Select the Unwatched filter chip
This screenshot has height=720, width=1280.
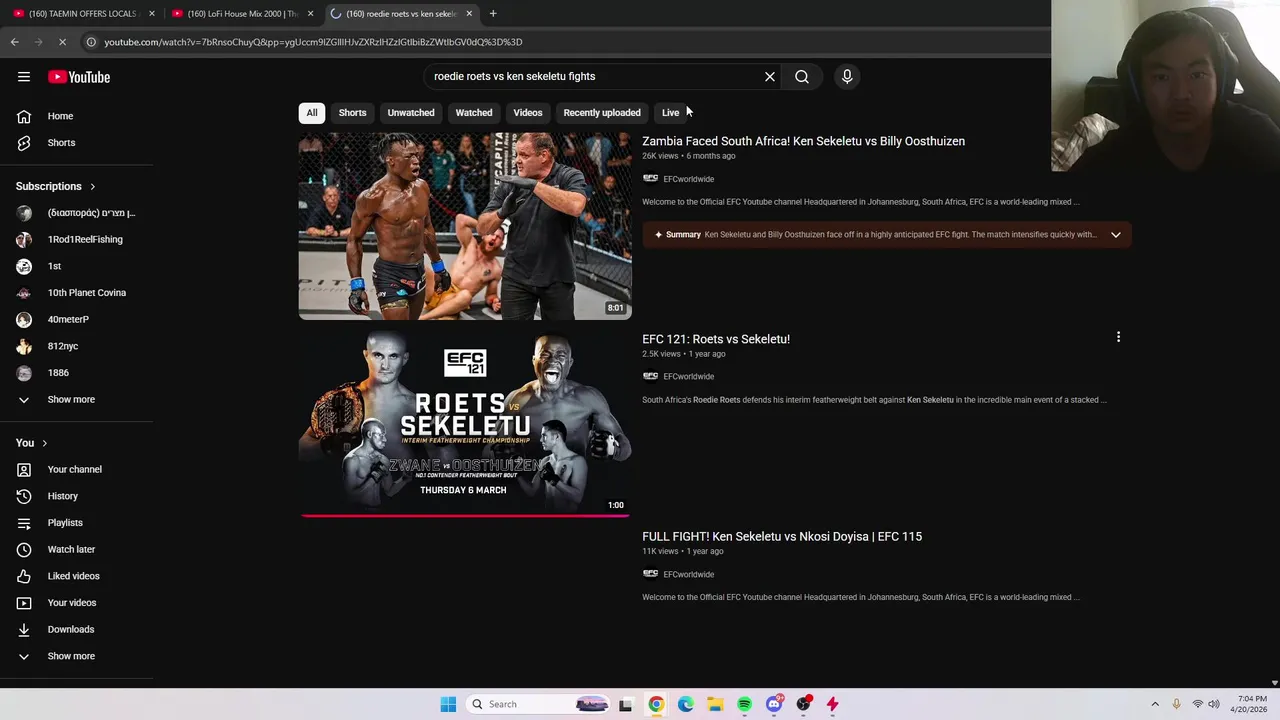pos(411,112)
